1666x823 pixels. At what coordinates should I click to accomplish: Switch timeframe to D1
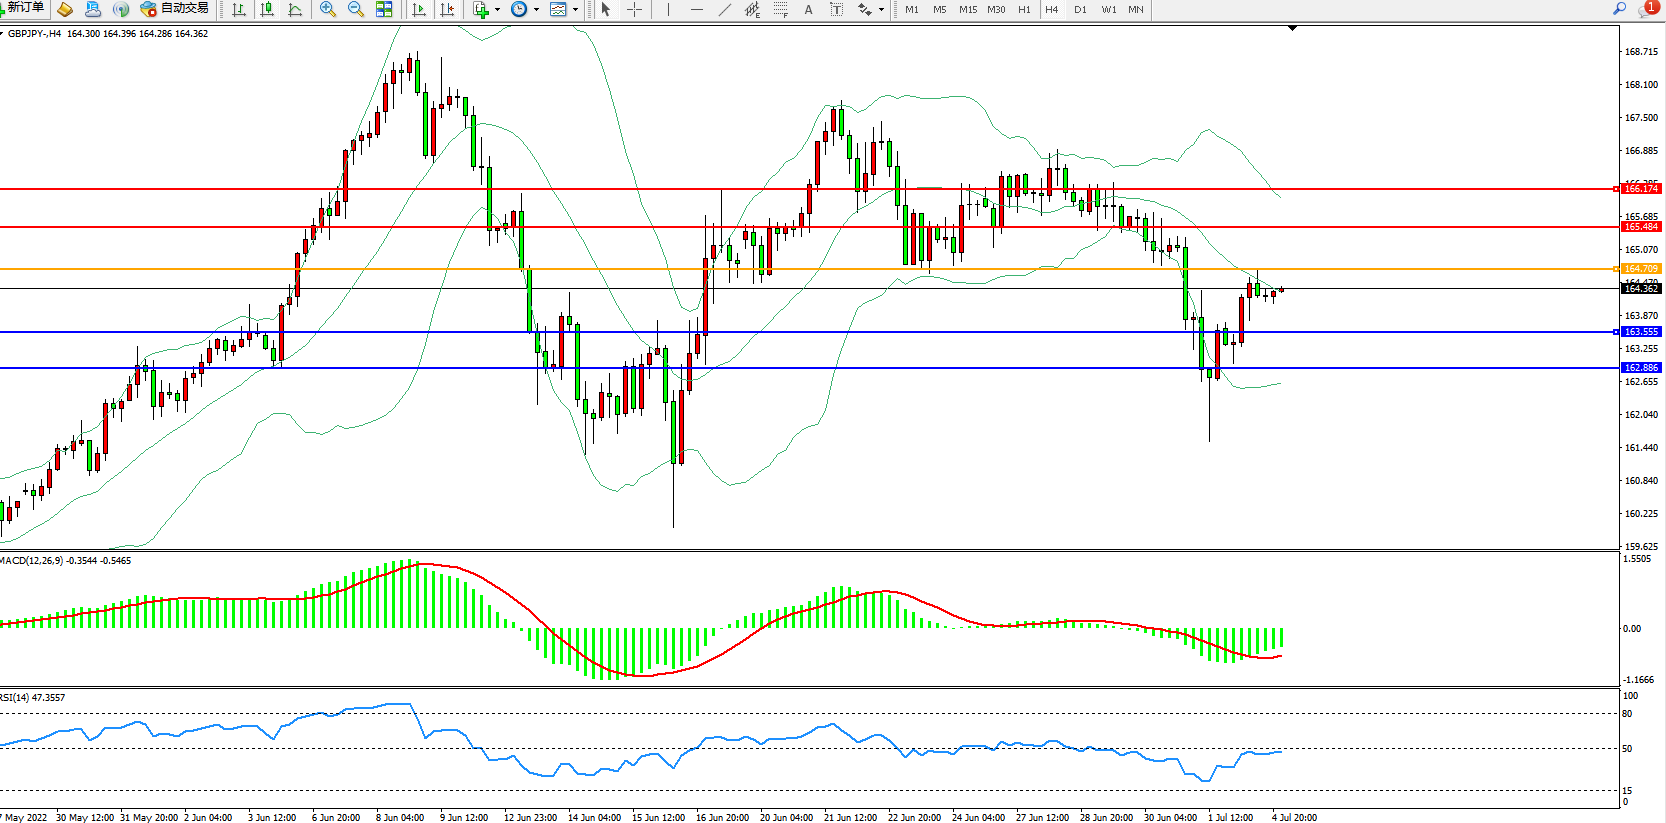coord(1080,9)
